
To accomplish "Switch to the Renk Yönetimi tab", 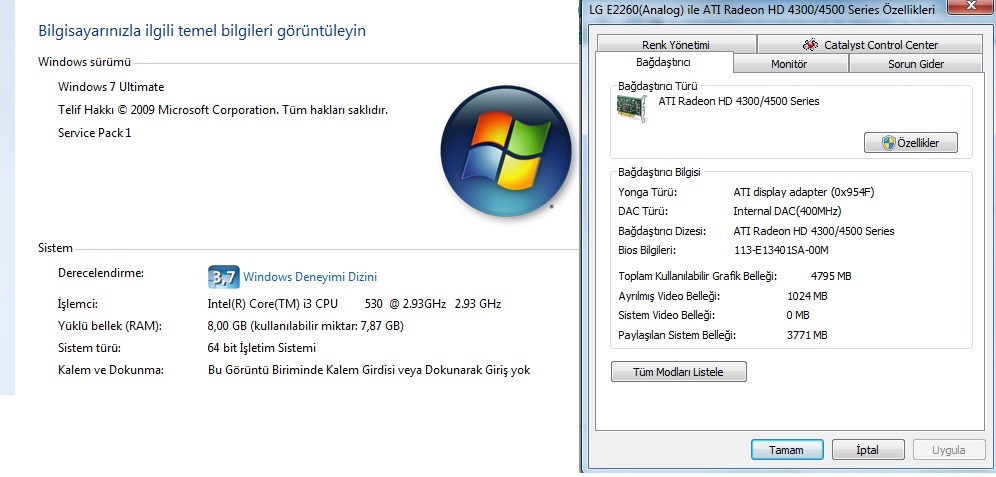I will point(676,44).
